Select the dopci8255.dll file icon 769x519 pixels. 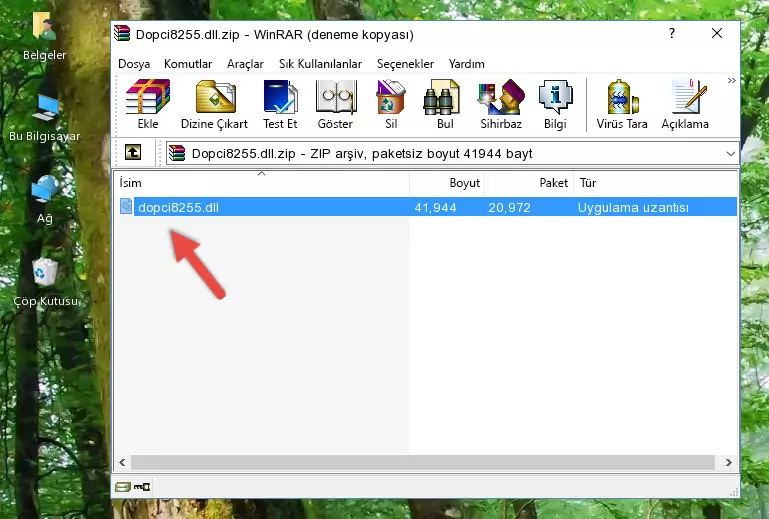[x=126, y=207]
